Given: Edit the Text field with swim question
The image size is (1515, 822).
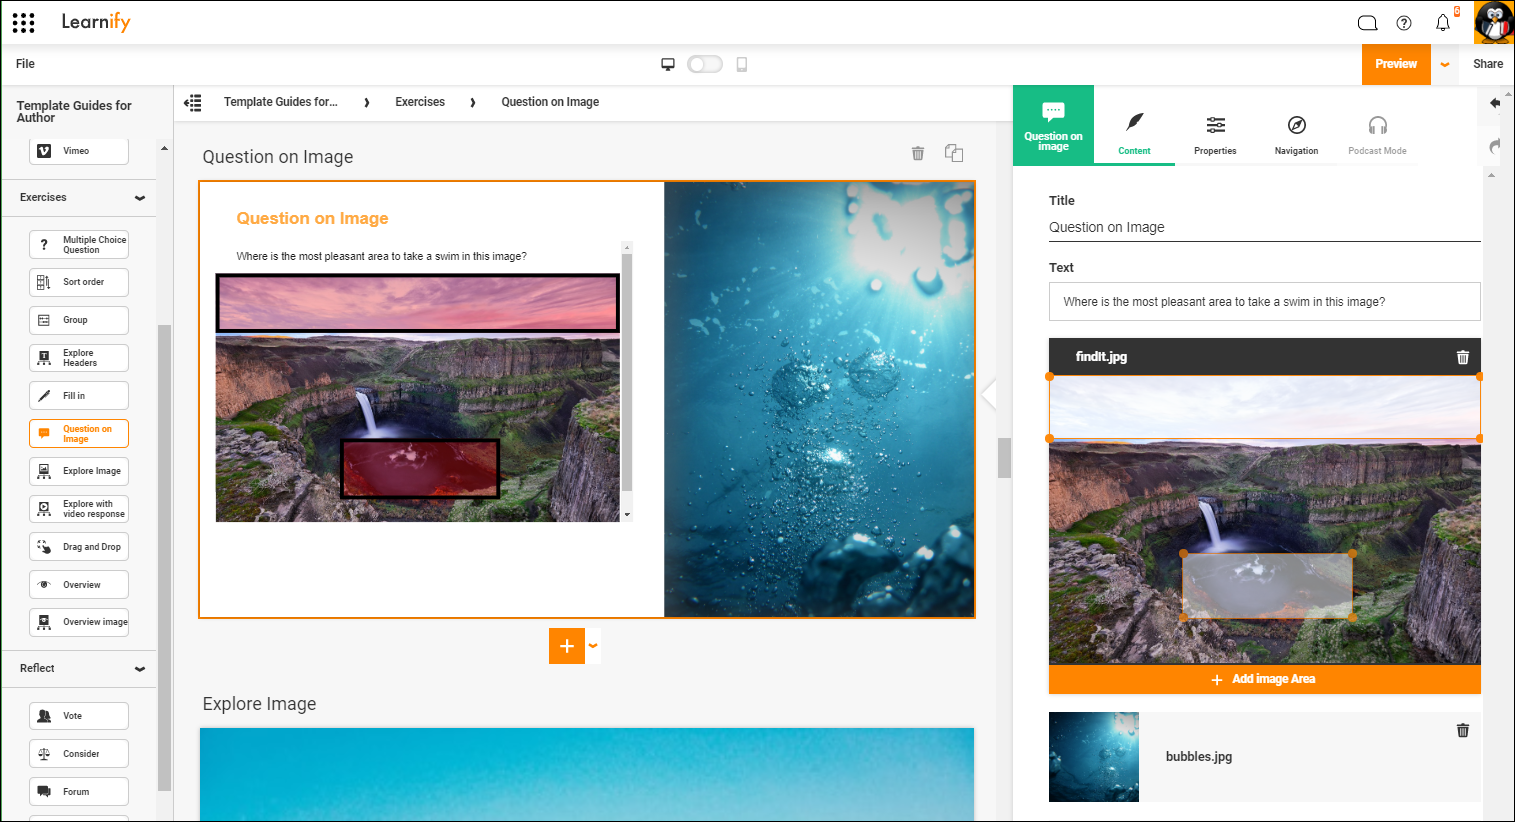Looking at the screenshot, I should pos(1264,302).
